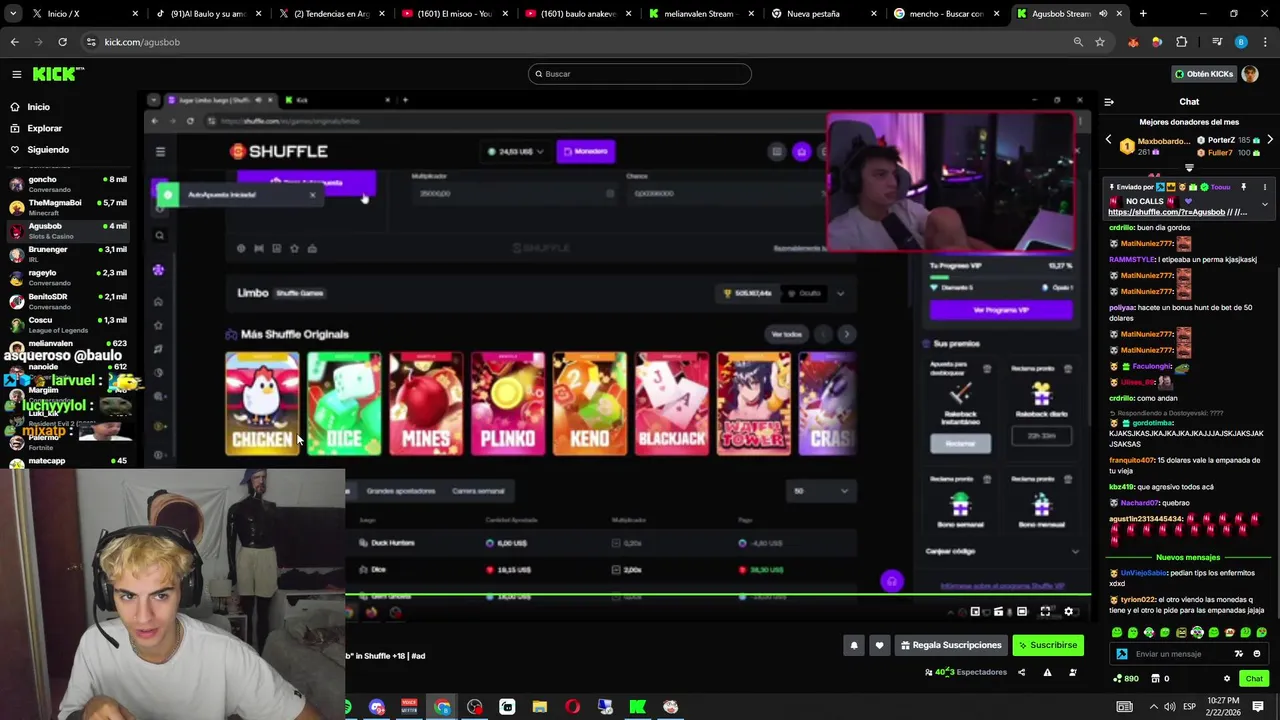Image resolution: width=1280 pixels, height=720 pixels.
Task: Click the Obtén KICKs button
Action: [x=1203, y=74]
